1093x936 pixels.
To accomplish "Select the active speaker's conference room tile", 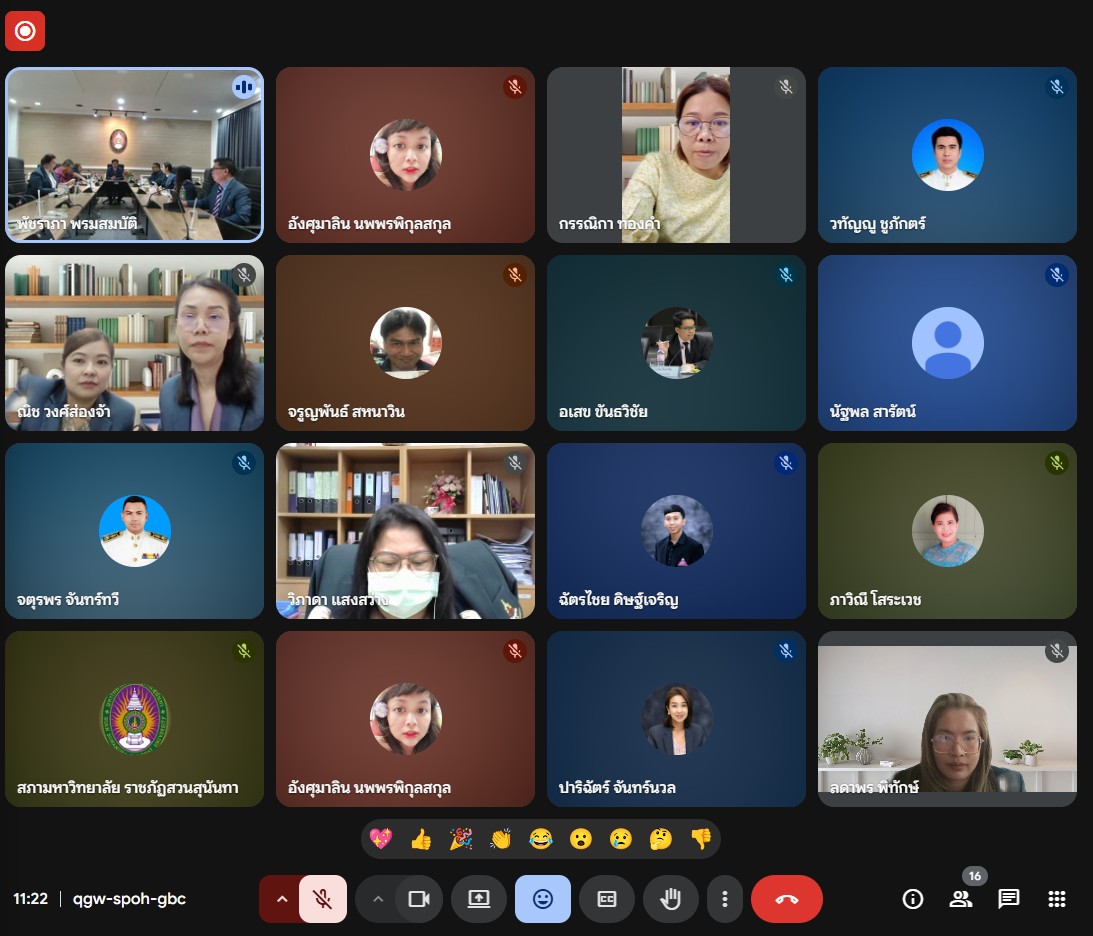I will (x=134, y=155).
